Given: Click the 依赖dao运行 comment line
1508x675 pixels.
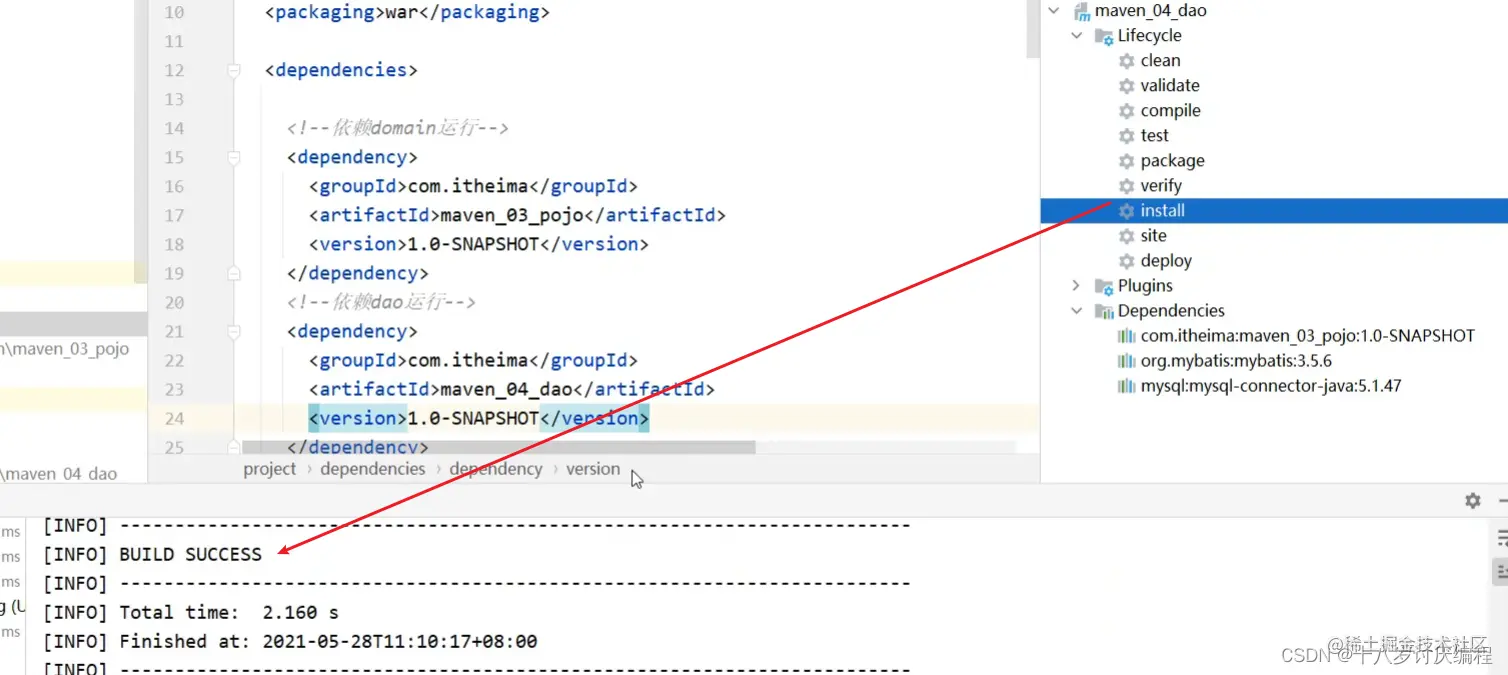Looking at the screenshot, I should pyautogui.click(x=381, y=302).
